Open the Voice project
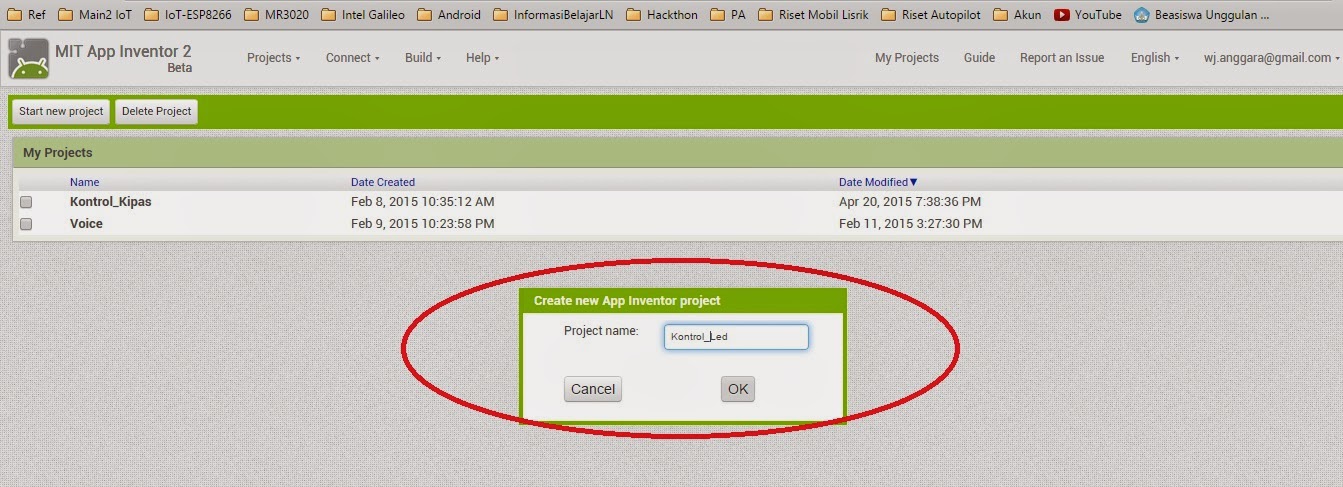The height and width of the screenshot is (487, 1343). pyautogui.click(x=86, y=224)
